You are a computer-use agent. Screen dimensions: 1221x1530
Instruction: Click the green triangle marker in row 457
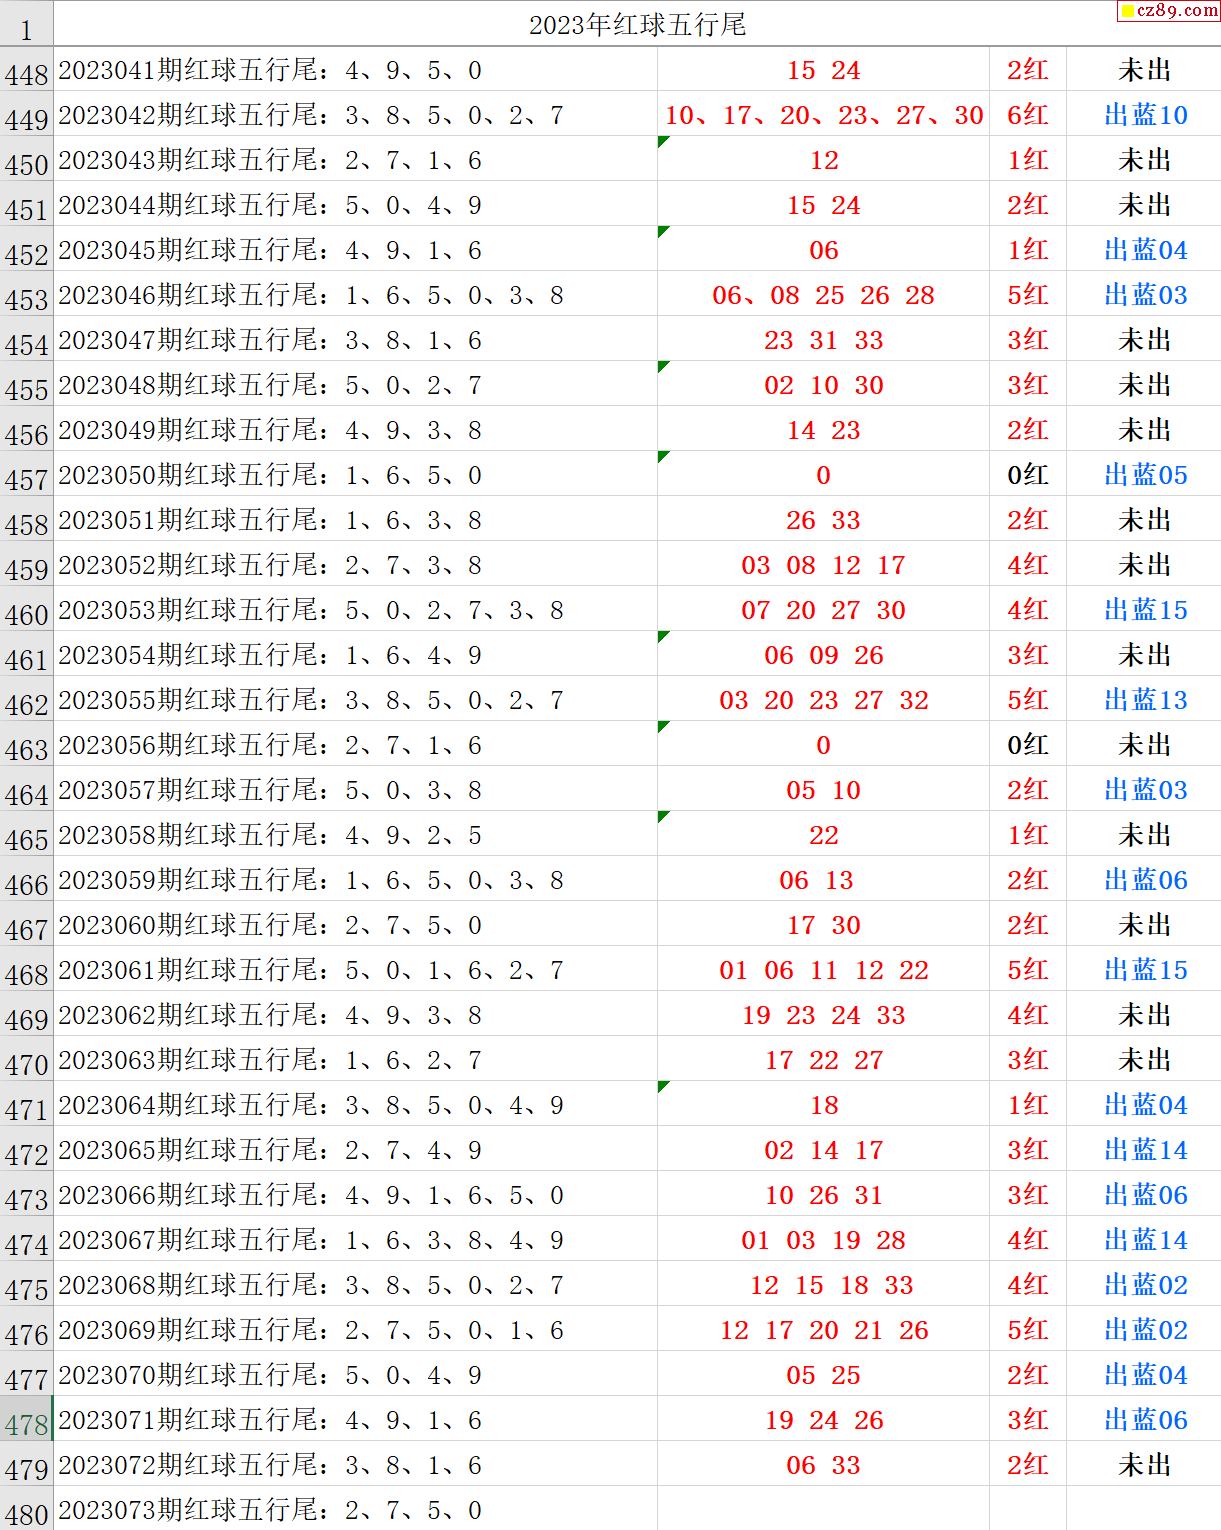664,457
